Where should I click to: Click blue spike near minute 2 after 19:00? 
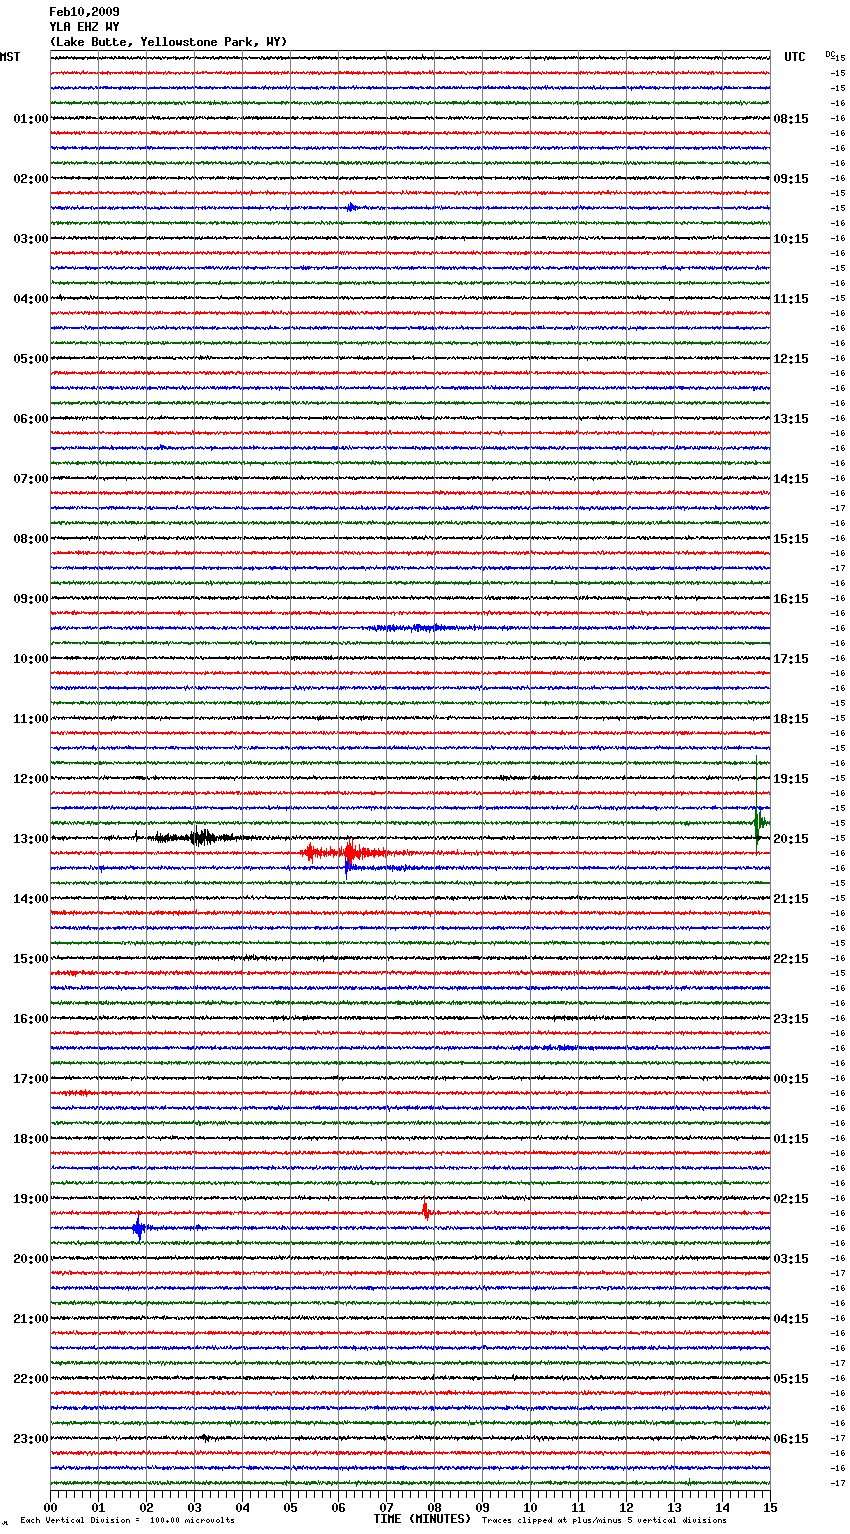[139, 1227]
